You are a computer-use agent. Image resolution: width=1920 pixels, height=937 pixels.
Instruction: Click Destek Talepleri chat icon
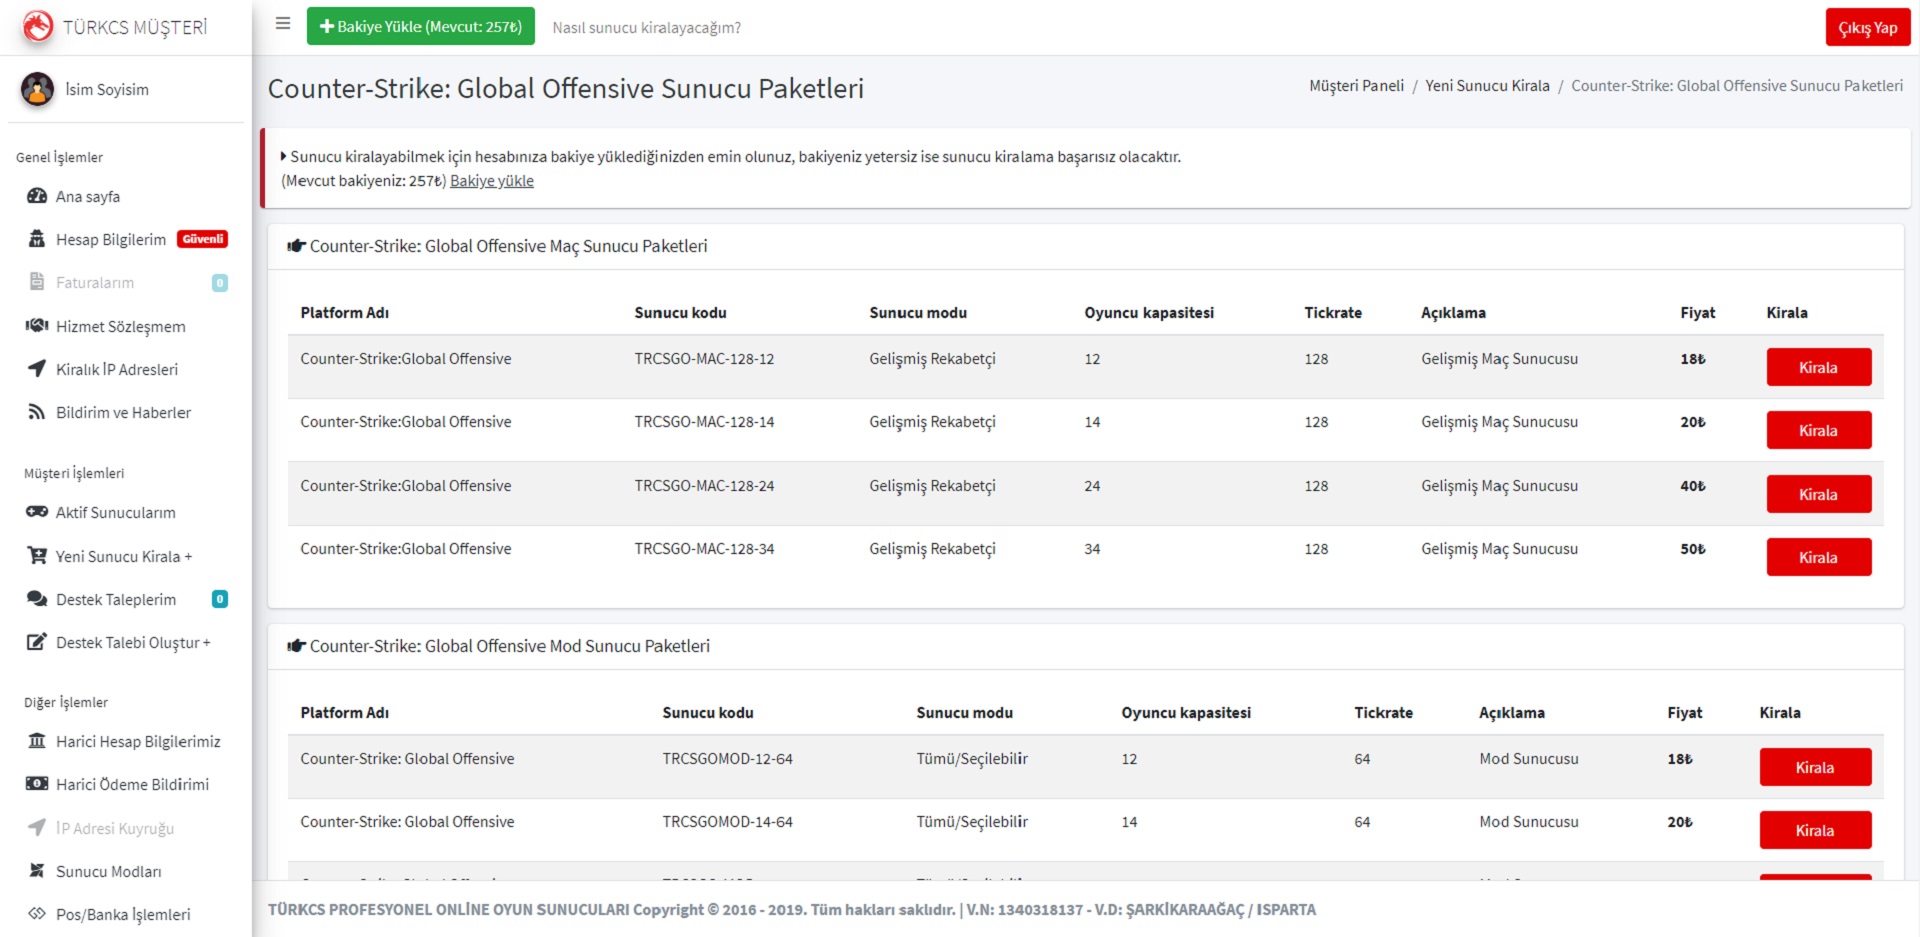pyautogui.click(x=37, y=599)
